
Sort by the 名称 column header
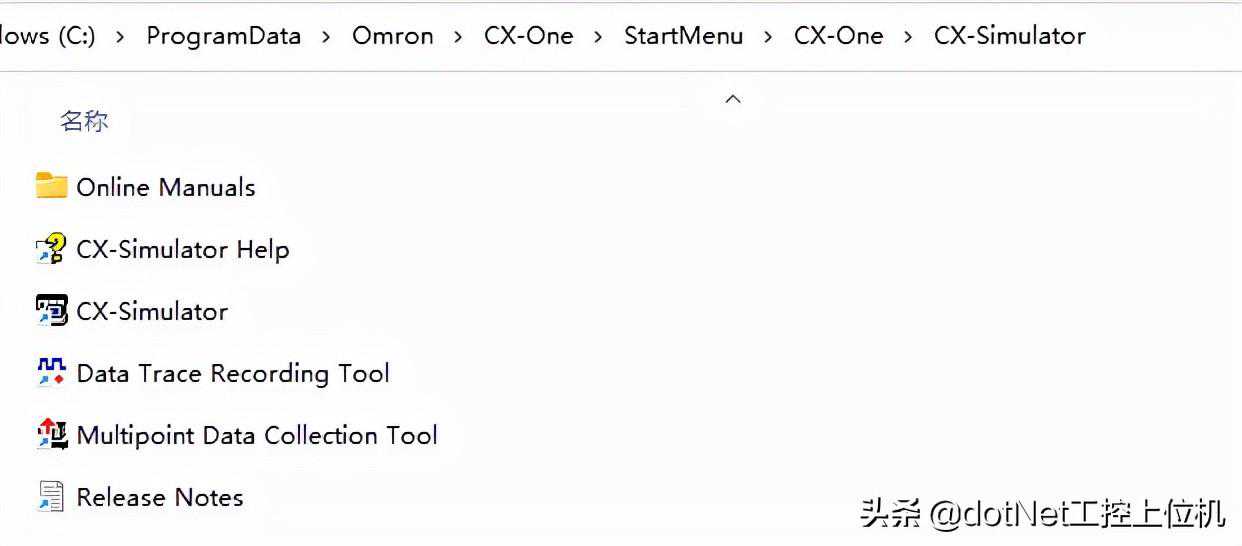point(84,122)
